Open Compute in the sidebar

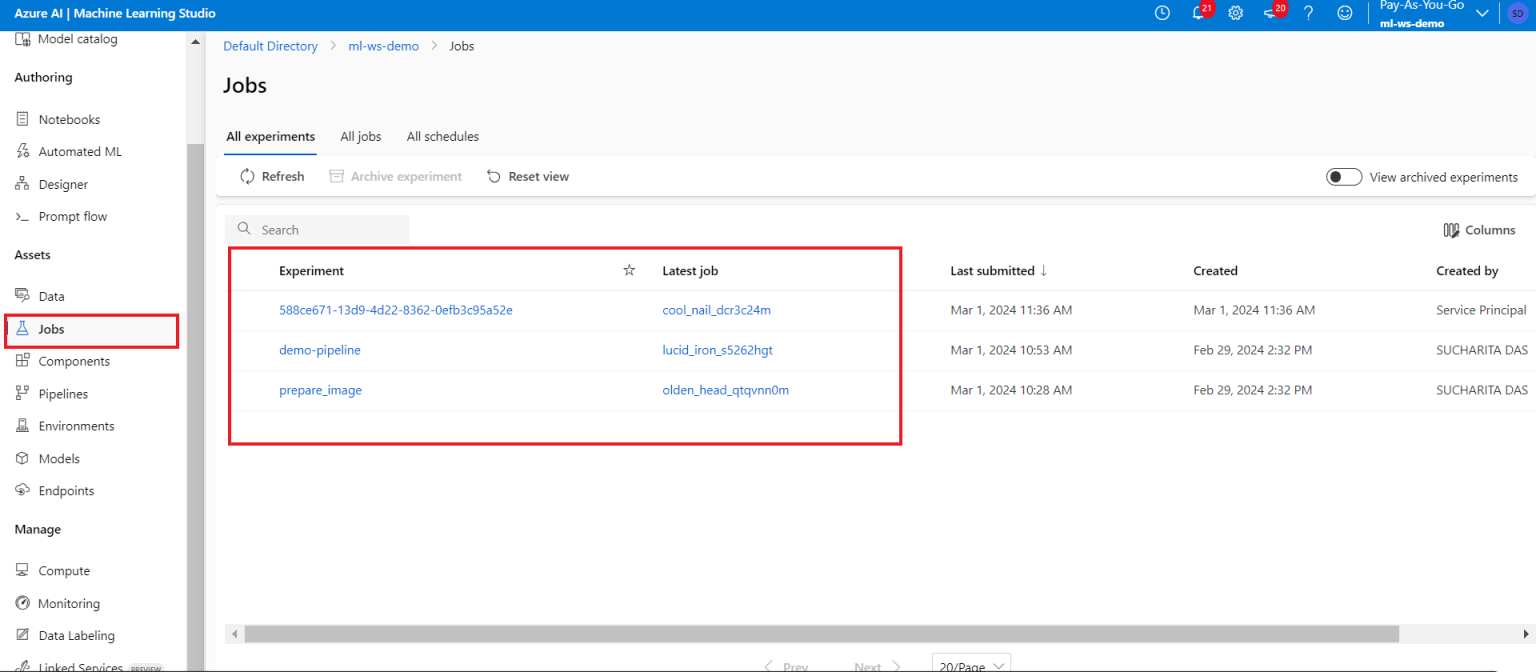pos(64,571)
